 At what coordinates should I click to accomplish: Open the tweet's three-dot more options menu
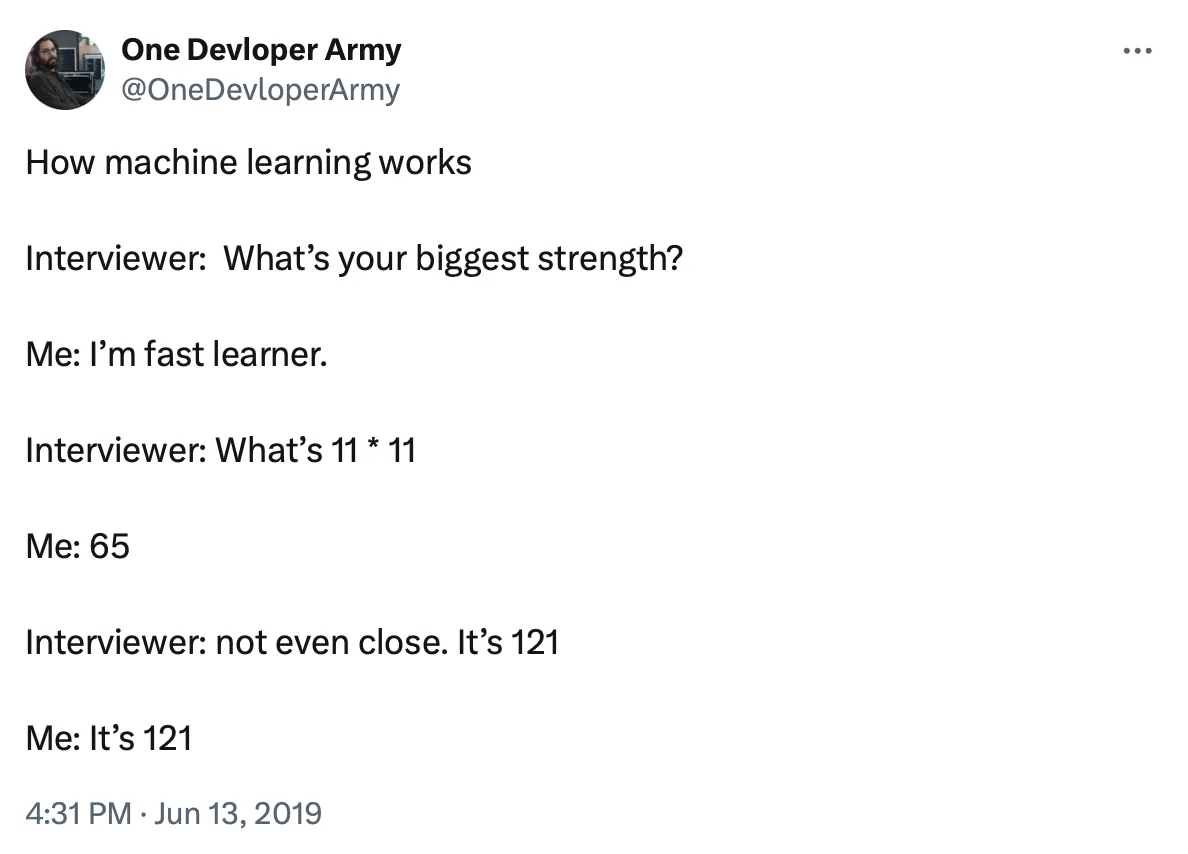point(1137,51)
